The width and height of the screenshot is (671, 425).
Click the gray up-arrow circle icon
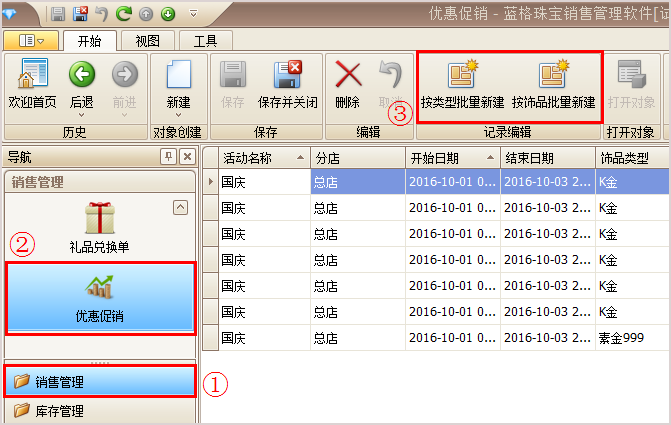(146, 15)
